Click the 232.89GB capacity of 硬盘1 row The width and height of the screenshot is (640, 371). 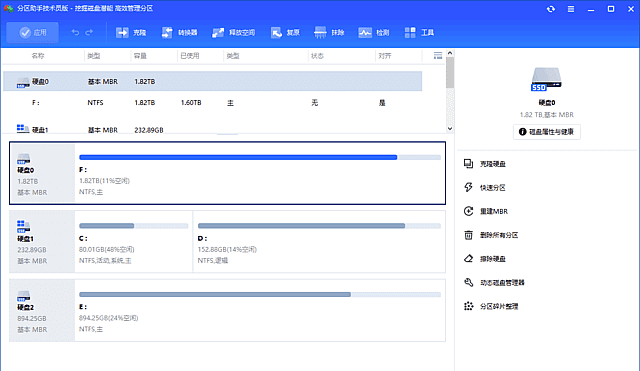149,130
